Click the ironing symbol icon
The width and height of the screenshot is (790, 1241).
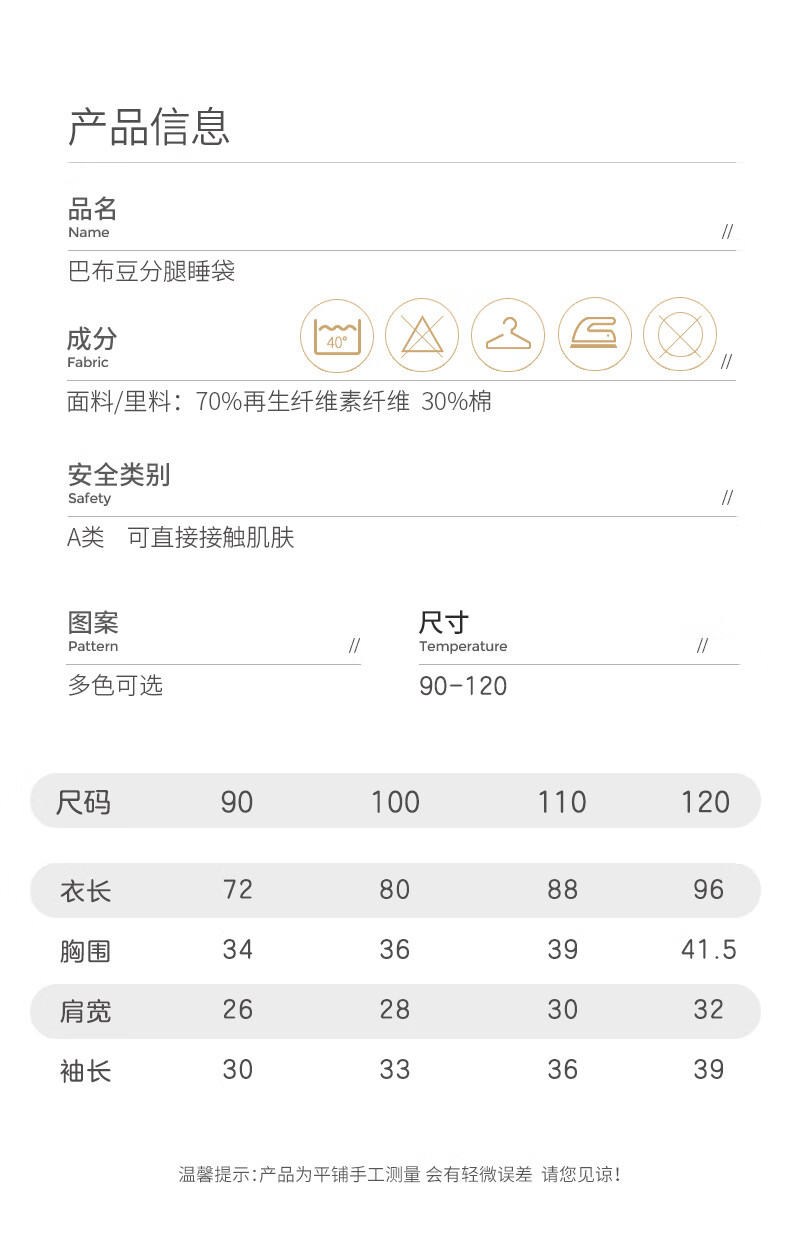pyautogui.click(x=594, y=335)
